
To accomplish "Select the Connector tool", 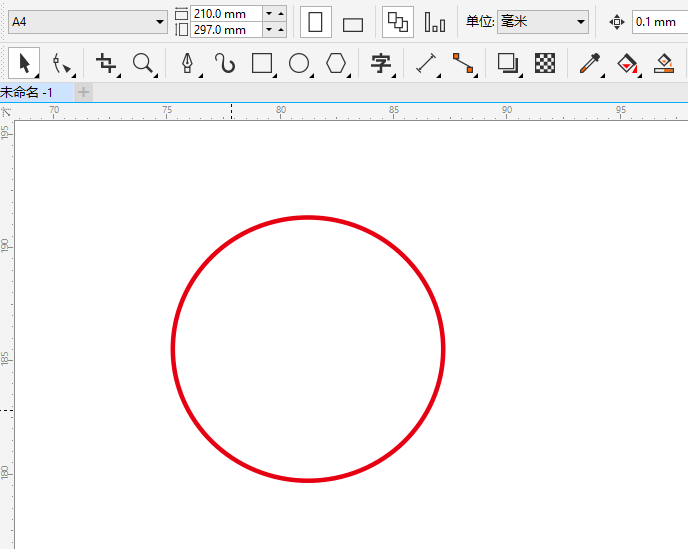I will click(463, 63).
